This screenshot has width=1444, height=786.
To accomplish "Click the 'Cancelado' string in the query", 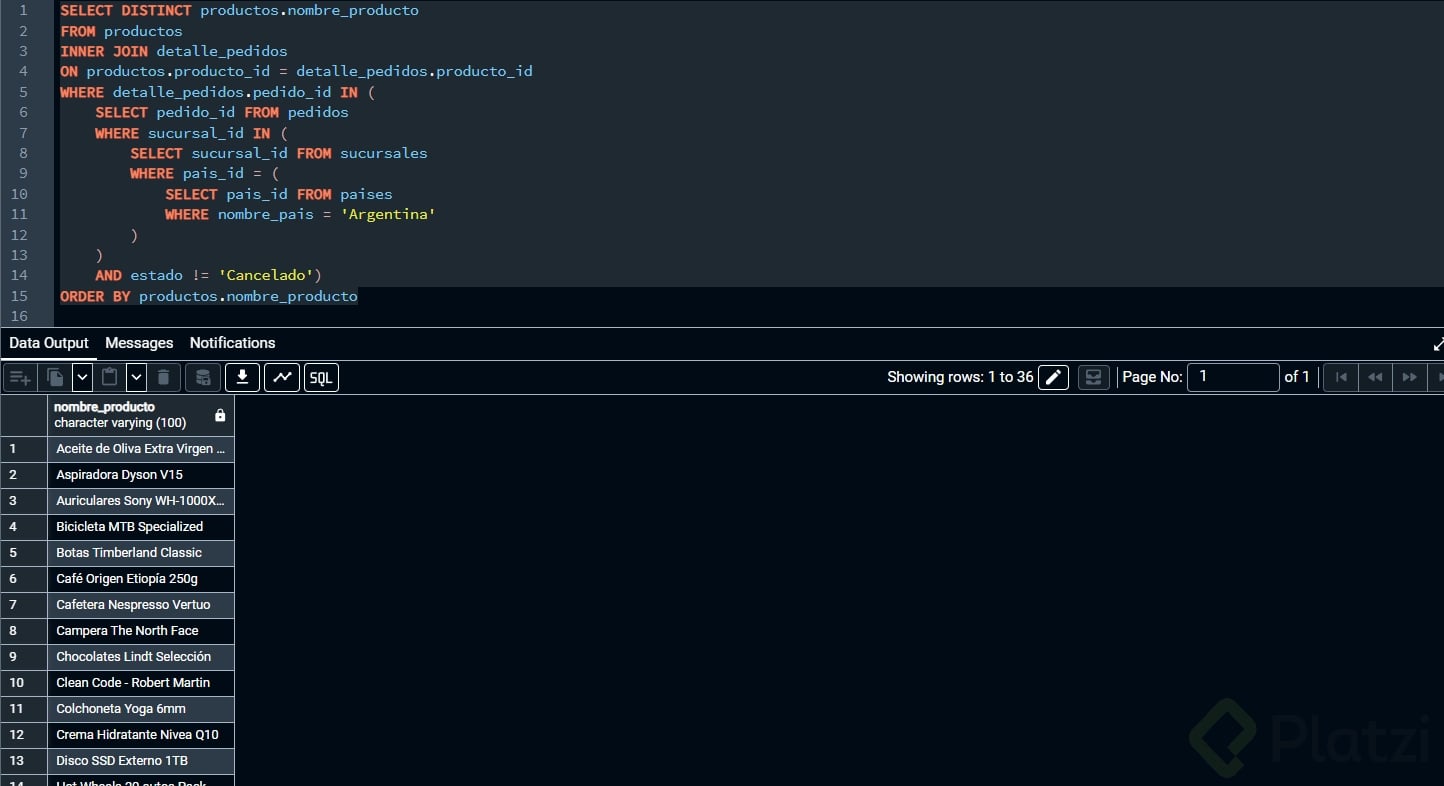I will 266,275.
